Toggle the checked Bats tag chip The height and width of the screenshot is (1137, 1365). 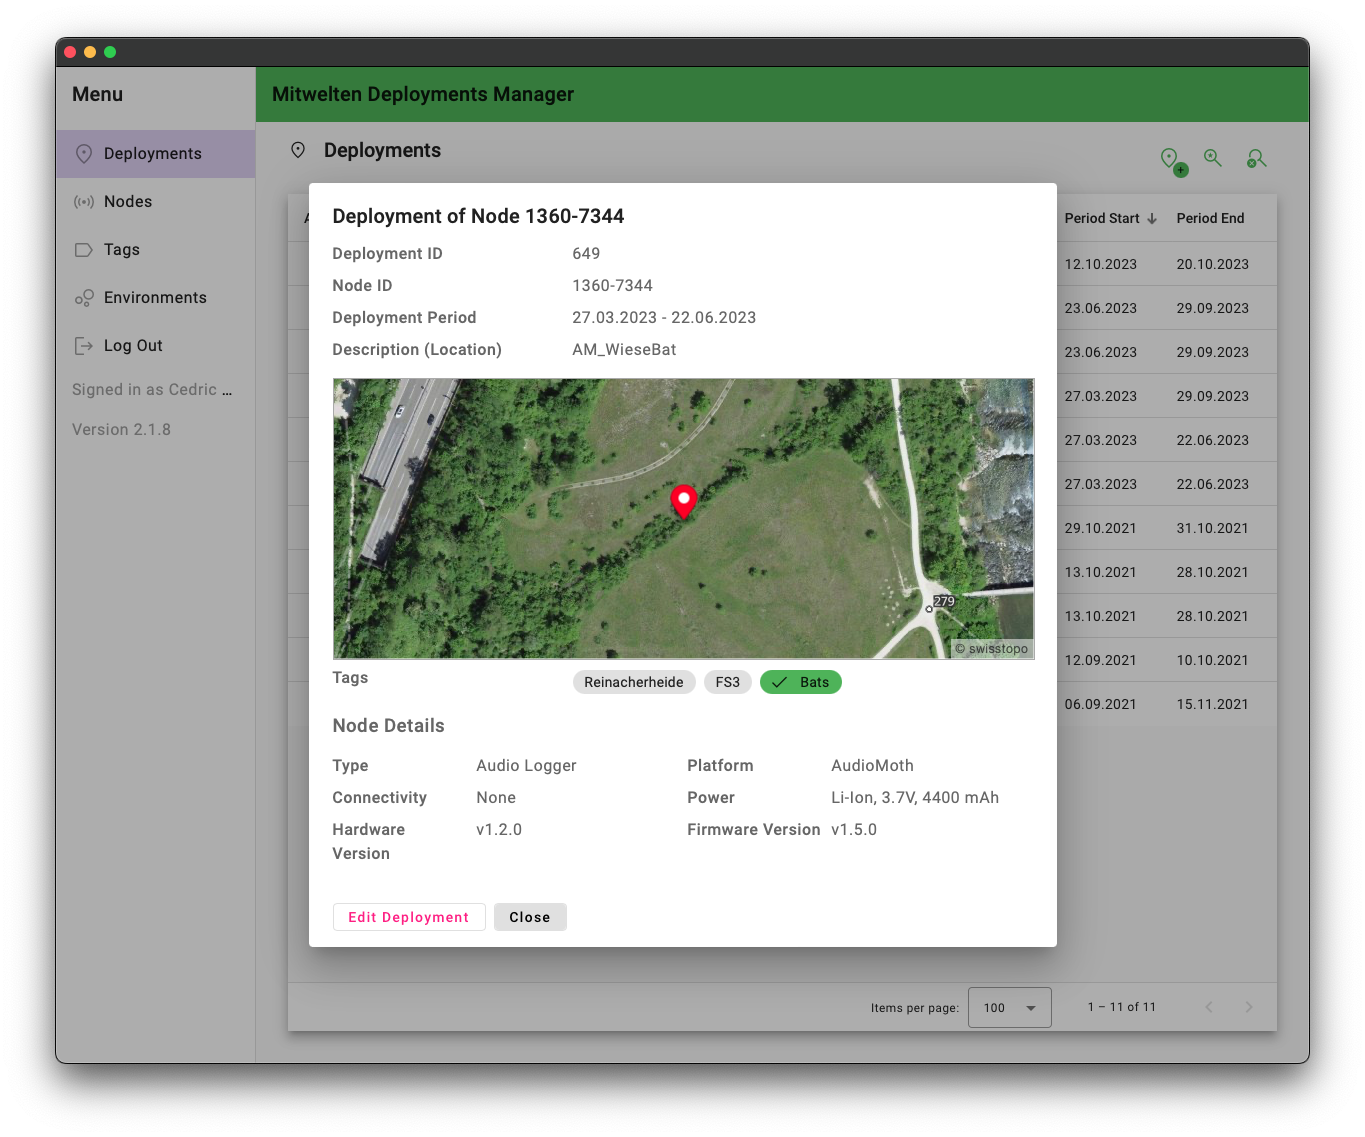[x=801, y=682]
